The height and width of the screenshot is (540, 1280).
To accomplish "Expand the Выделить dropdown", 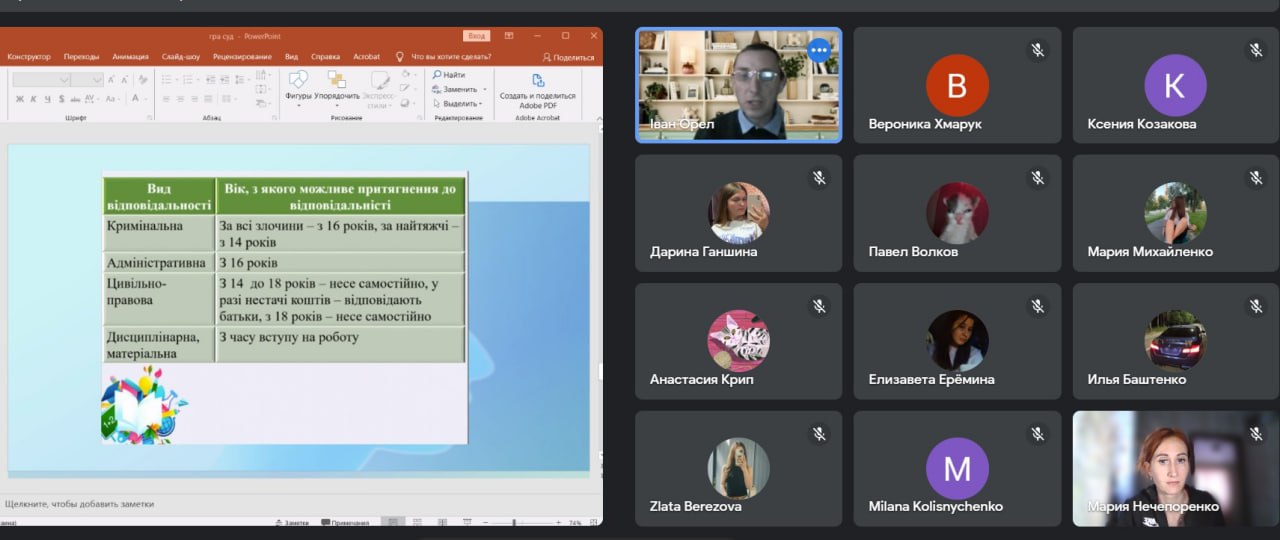I will pyautogui.click(x=481, y=104).
